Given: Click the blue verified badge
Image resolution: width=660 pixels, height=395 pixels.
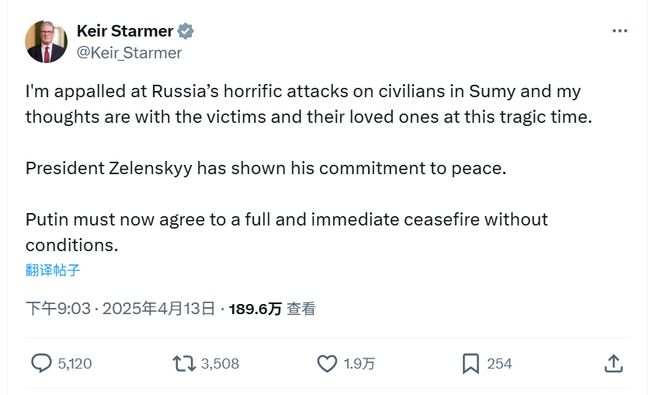Looking at the screenshot, I should pyautogui.click(x=186, y=31).
